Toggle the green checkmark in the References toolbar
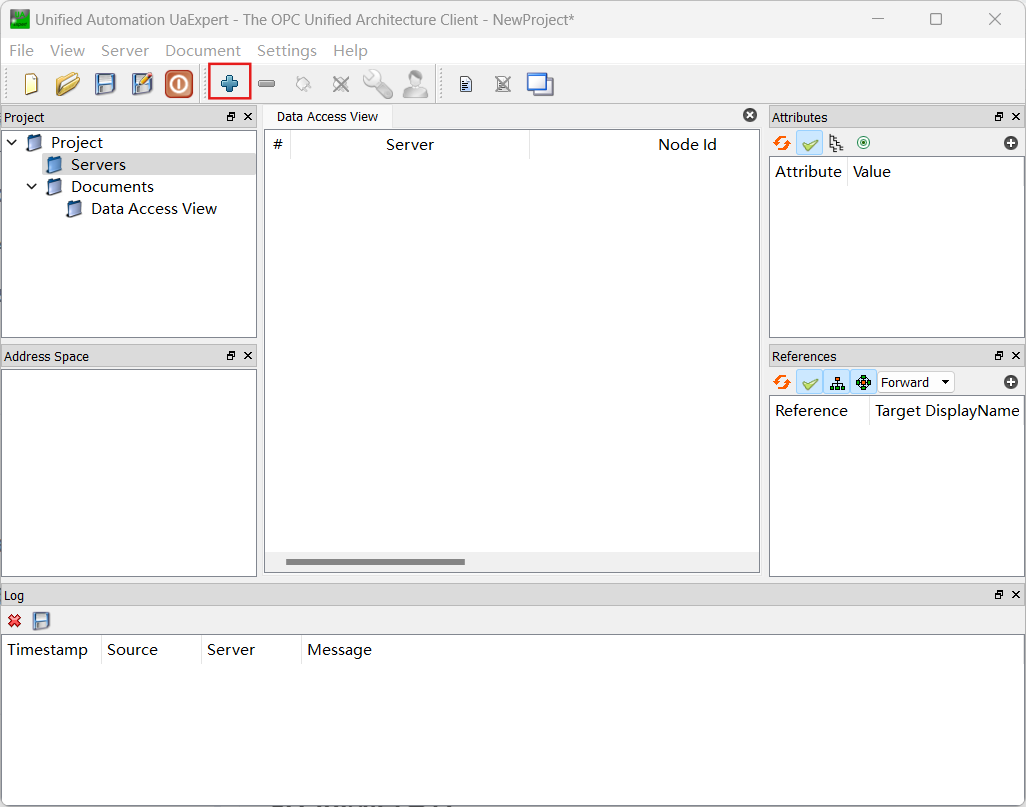This screenshot has height=807, width=1026. point(809,382)
